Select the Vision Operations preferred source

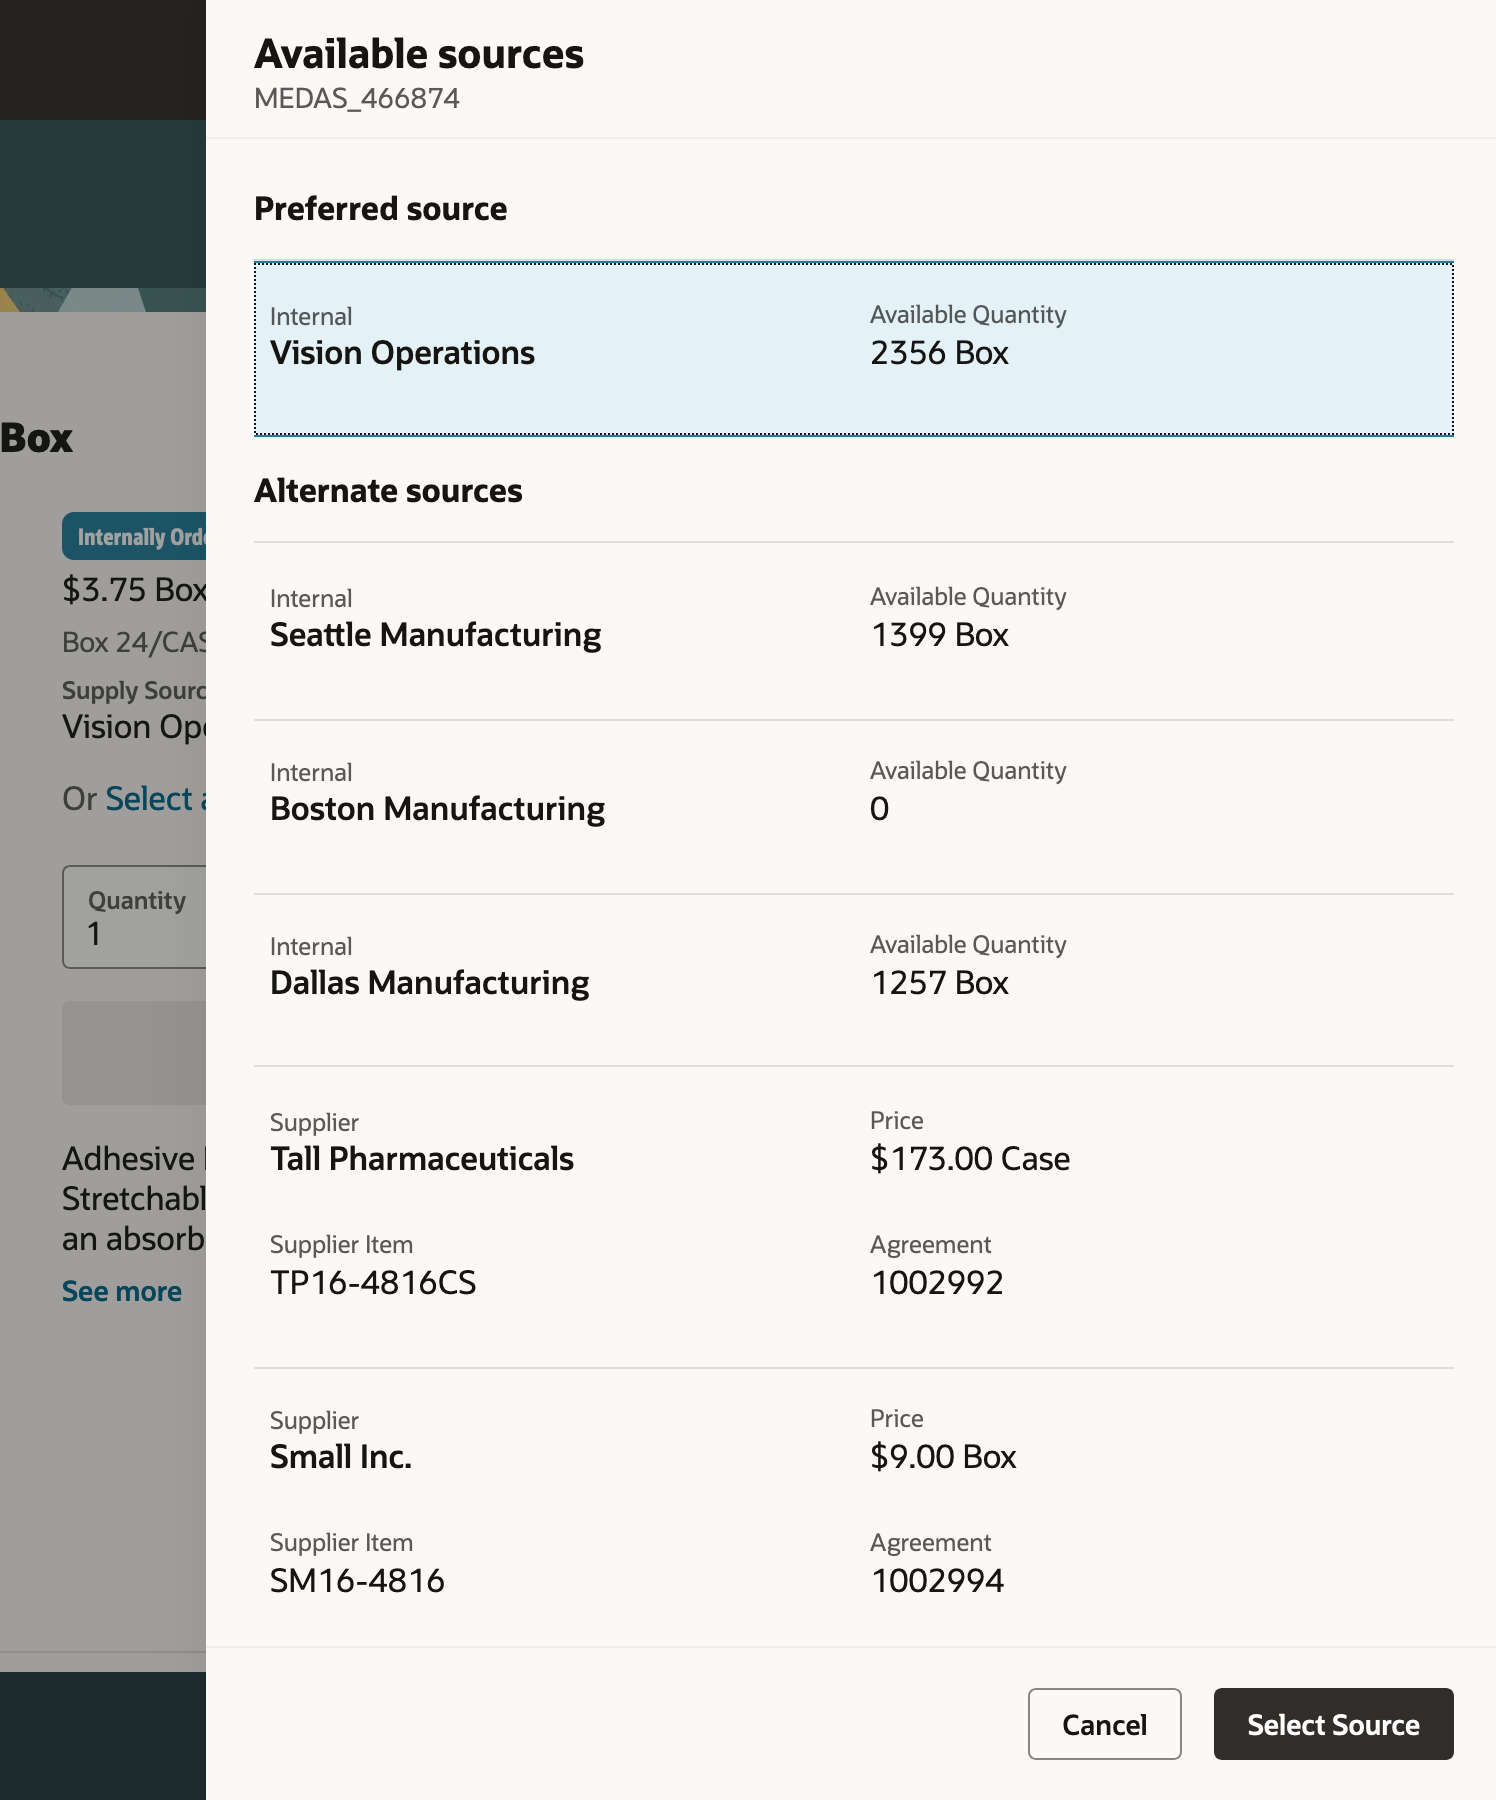tap(852, 349)
